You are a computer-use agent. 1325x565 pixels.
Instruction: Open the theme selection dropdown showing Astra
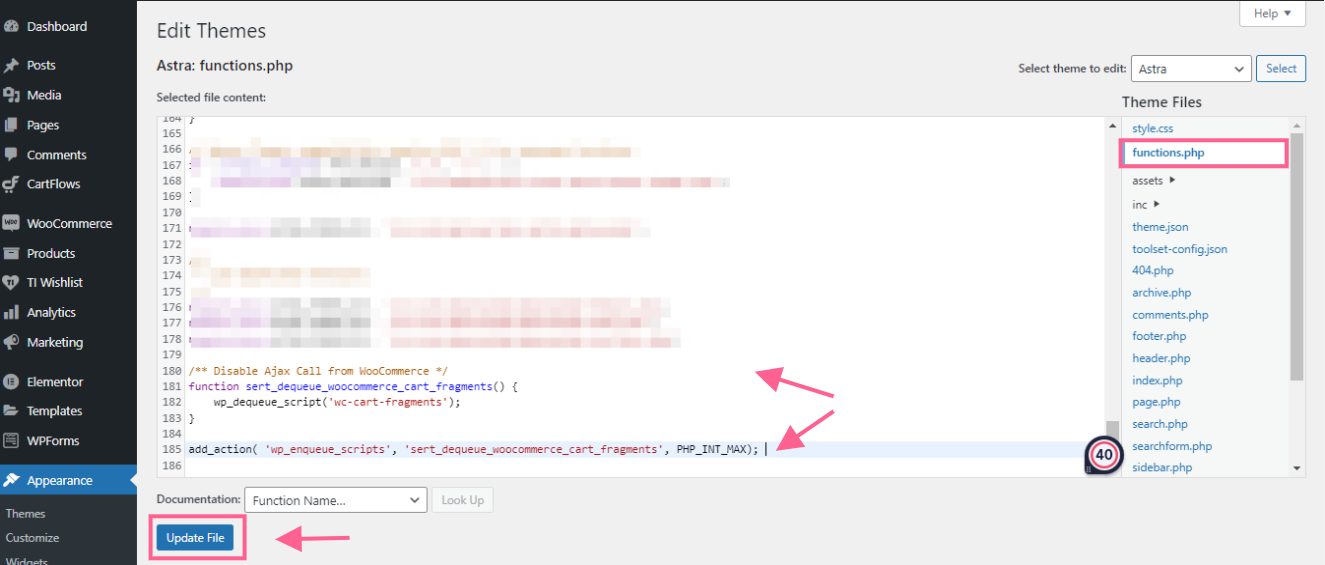[1191, 69]
